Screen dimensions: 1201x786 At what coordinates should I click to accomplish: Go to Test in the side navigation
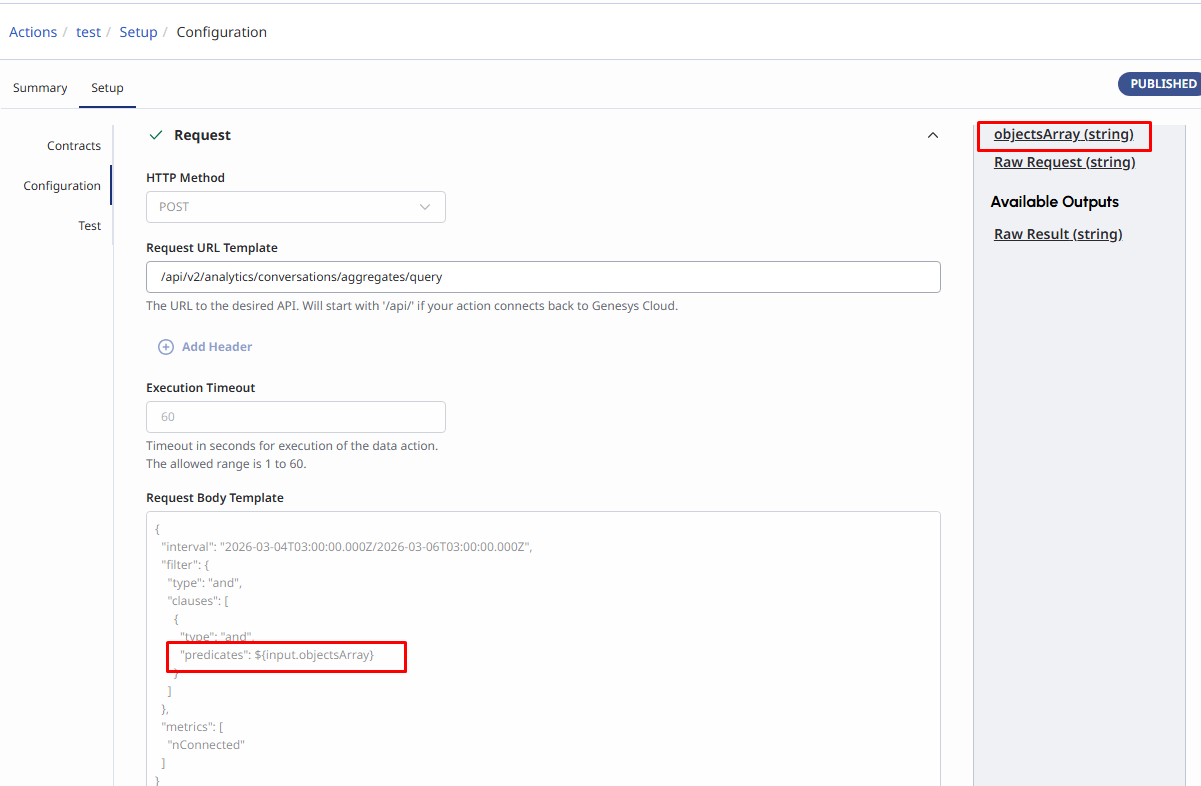pyautogui.click(x=90, y=226)
